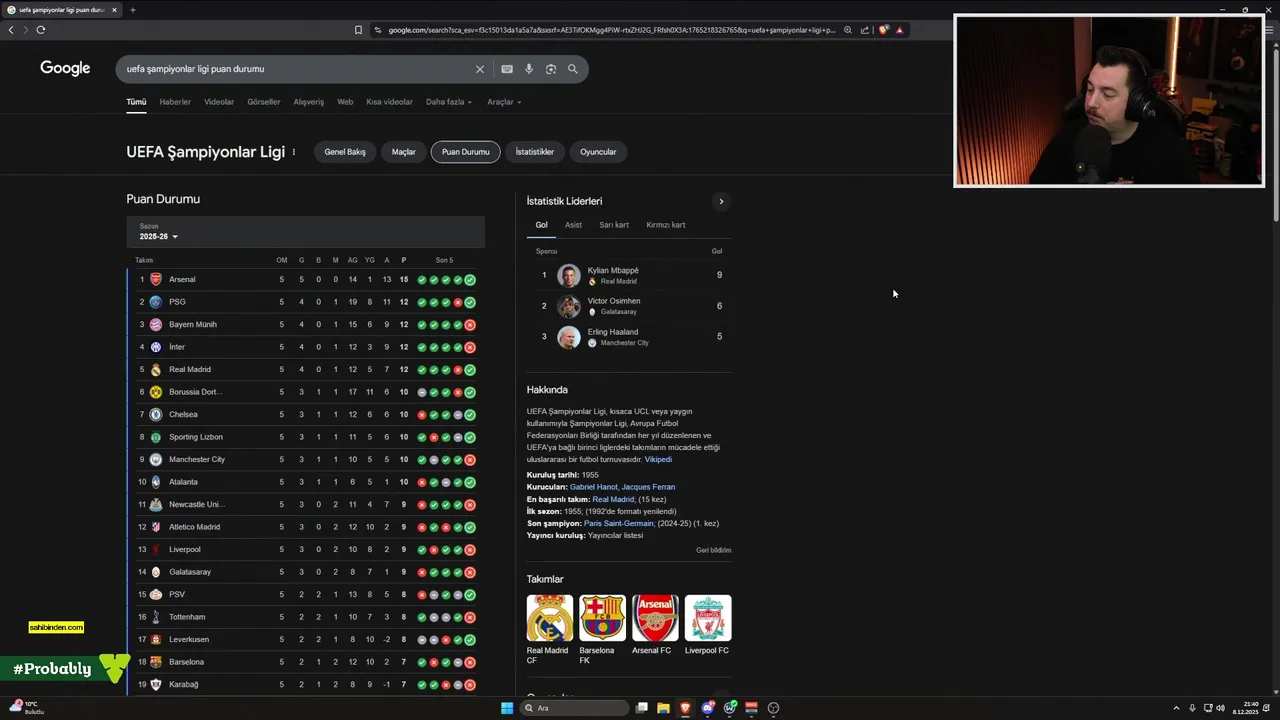The image size is (1280, 720).
Task: Open the Barselona FK team card
Action: (x=602, y=629)
